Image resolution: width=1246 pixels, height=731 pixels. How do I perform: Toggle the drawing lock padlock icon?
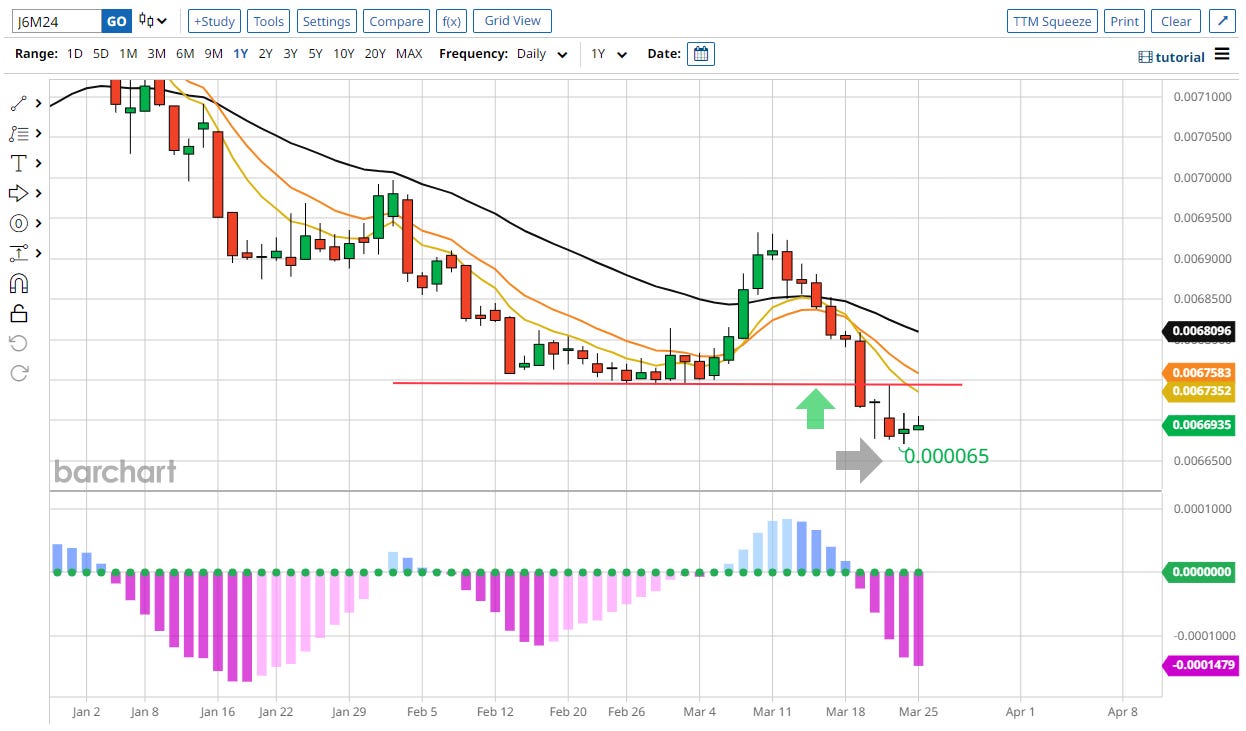click(18, 313)
